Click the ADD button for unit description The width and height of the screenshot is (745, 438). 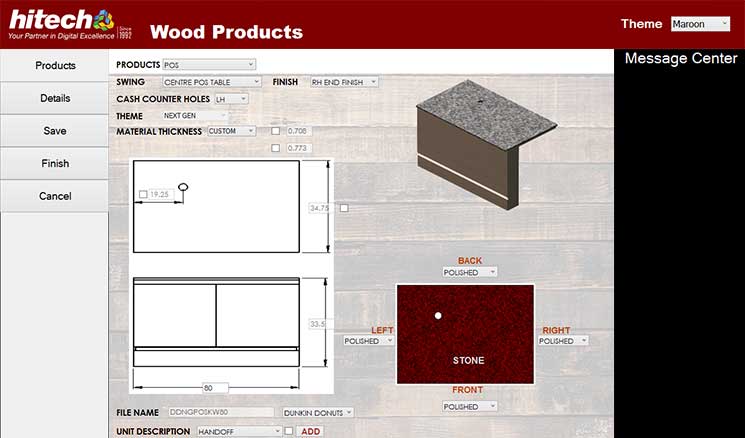[x=311, y=431]
